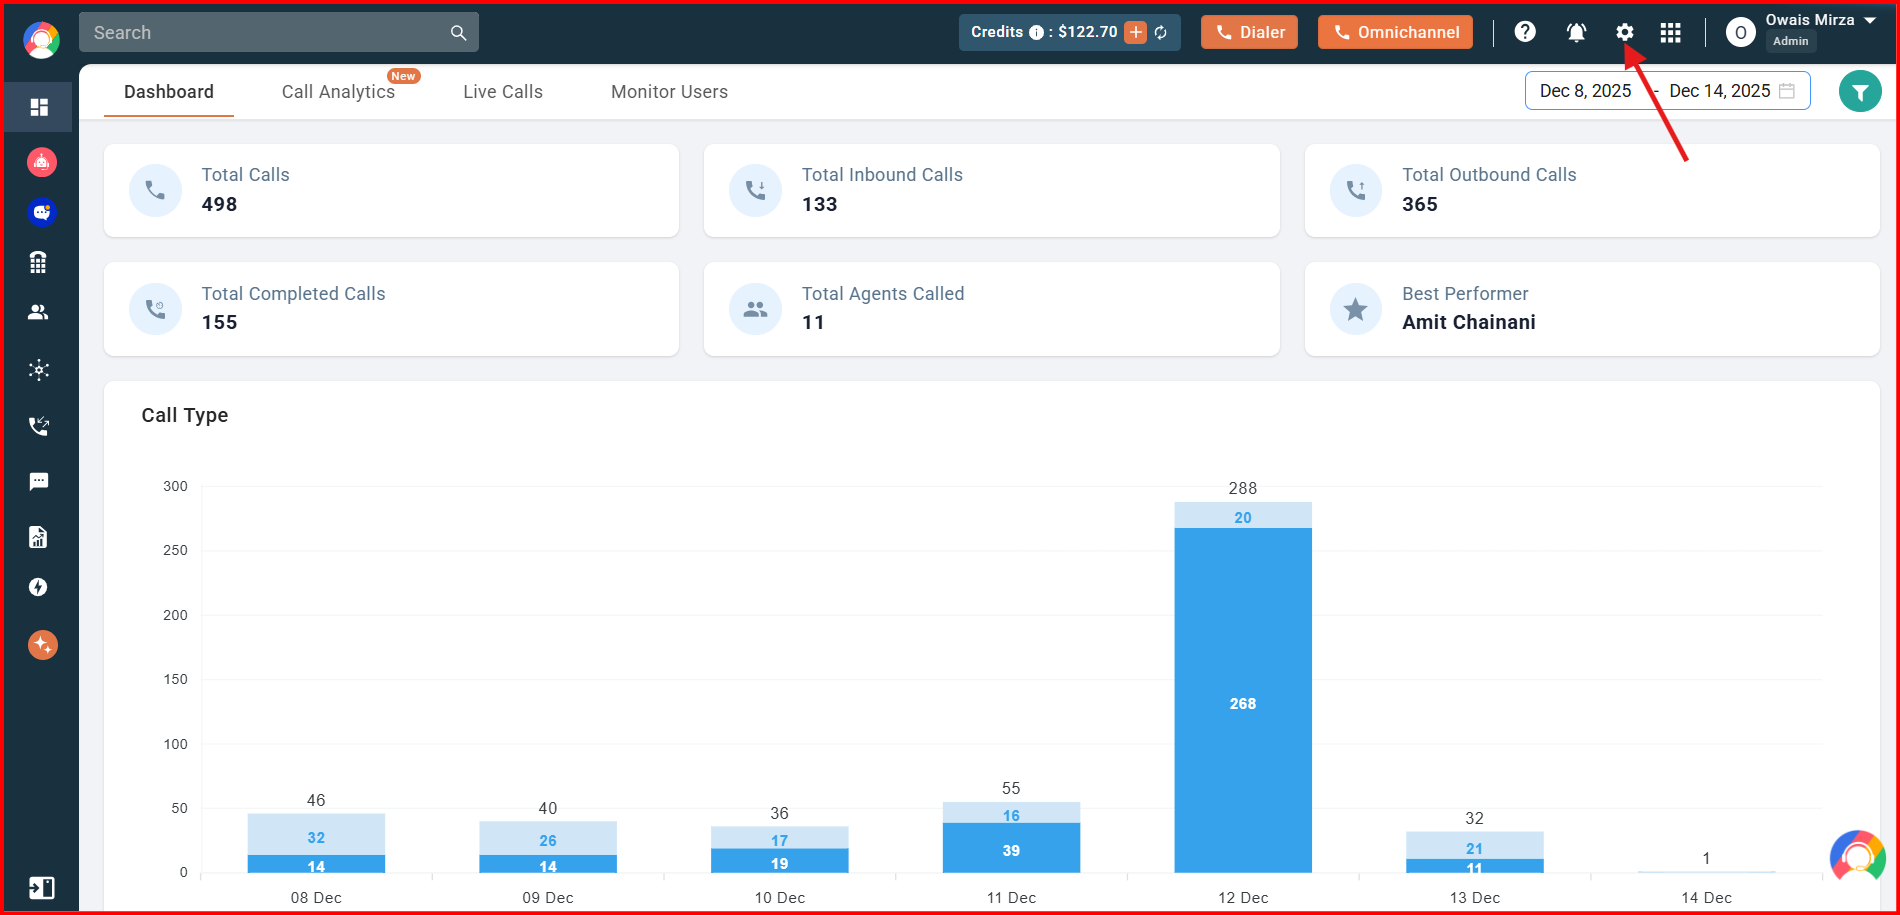Open the lightning bolt automation icon in sidebar
Viewport: 1900px width, 915px height.
[x=38, y=587]
